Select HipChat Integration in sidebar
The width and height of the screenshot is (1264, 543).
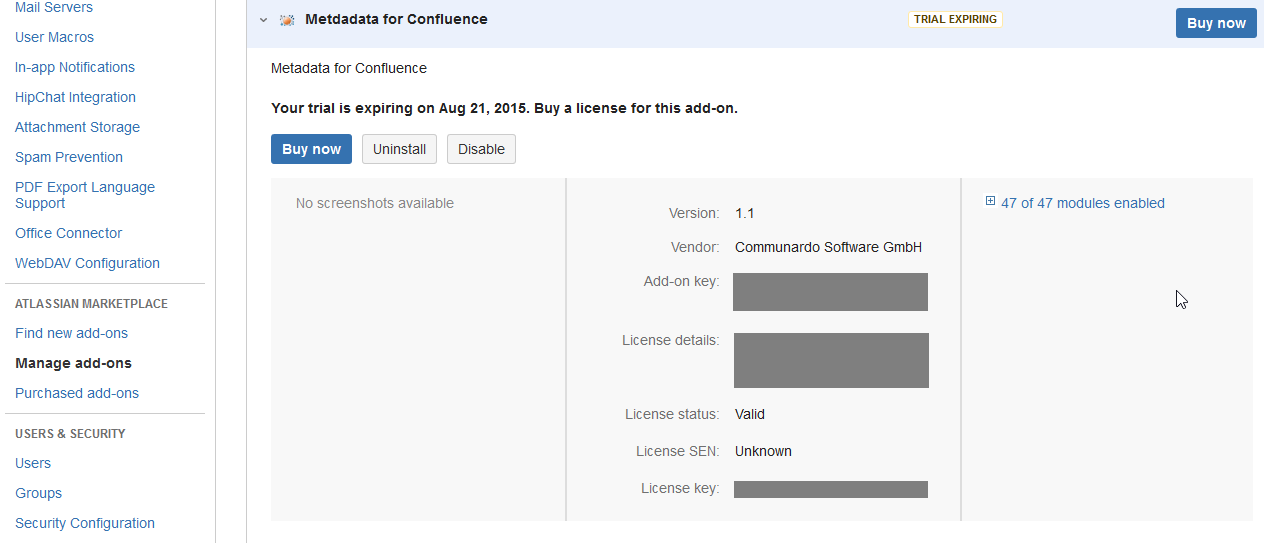[75, 97]
